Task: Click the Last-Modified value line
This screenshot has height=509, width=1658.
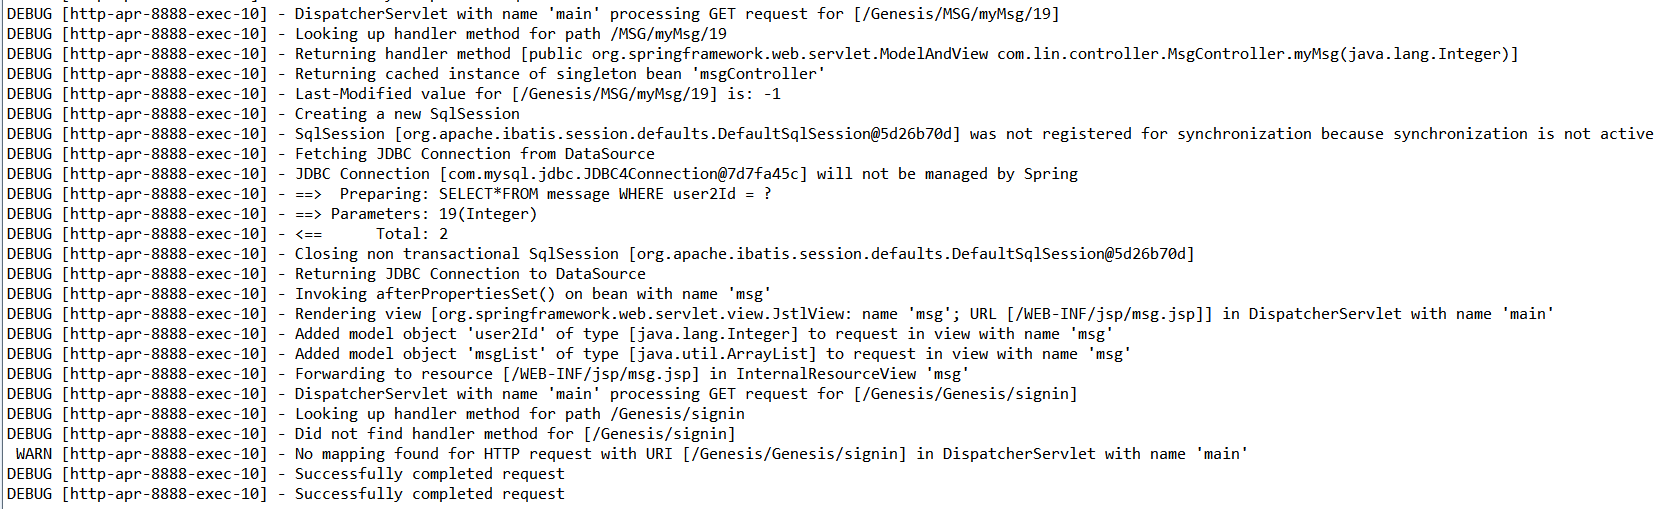Action: click(538, 94)
